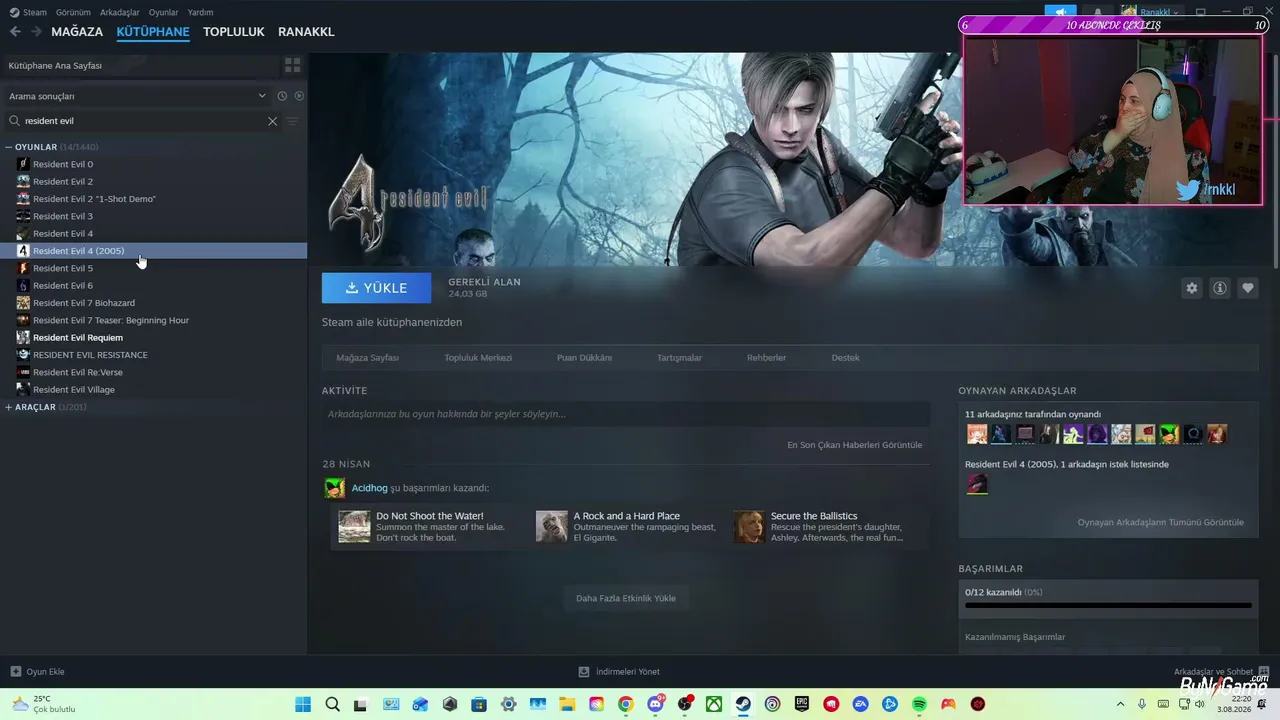Switch to the MAĞAZA tab
Viewport: 1280px width, 720px height.
tap(77, 32)
